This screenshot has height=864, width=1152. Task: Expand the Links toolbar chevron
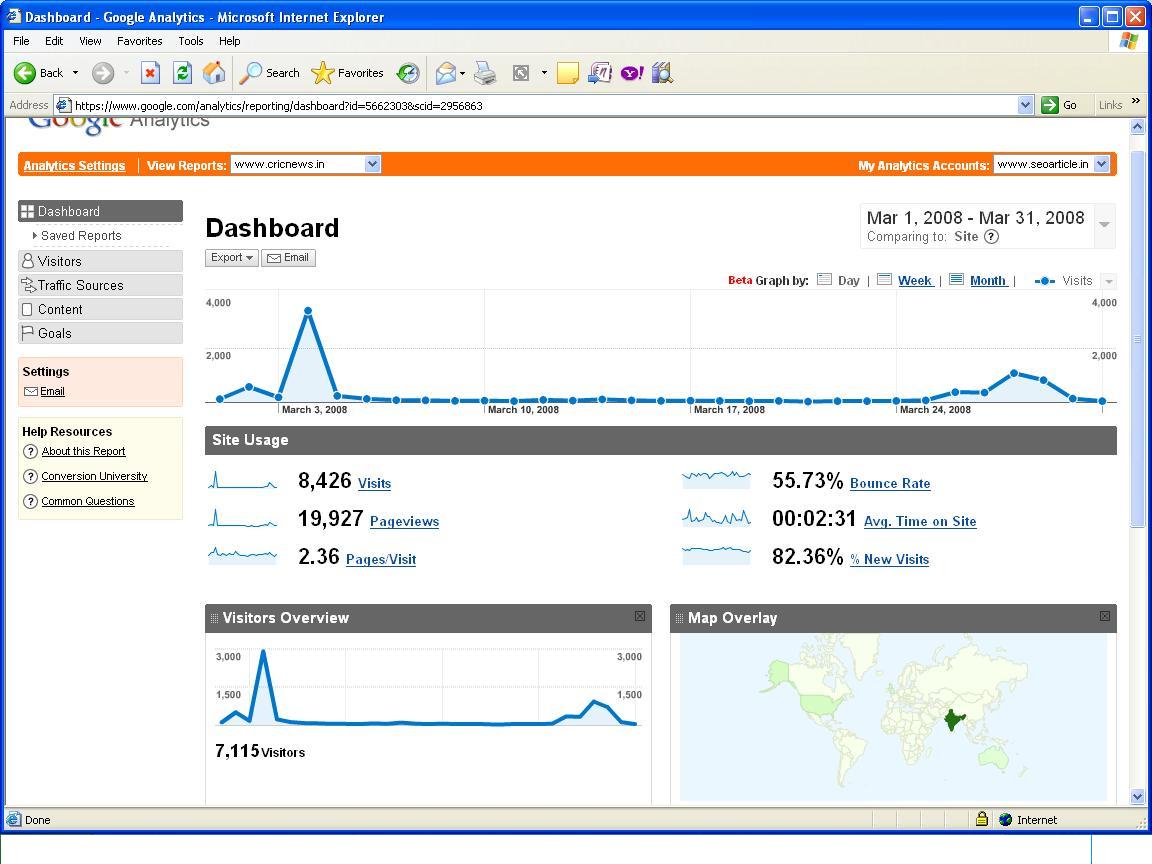click(1136, 101)
